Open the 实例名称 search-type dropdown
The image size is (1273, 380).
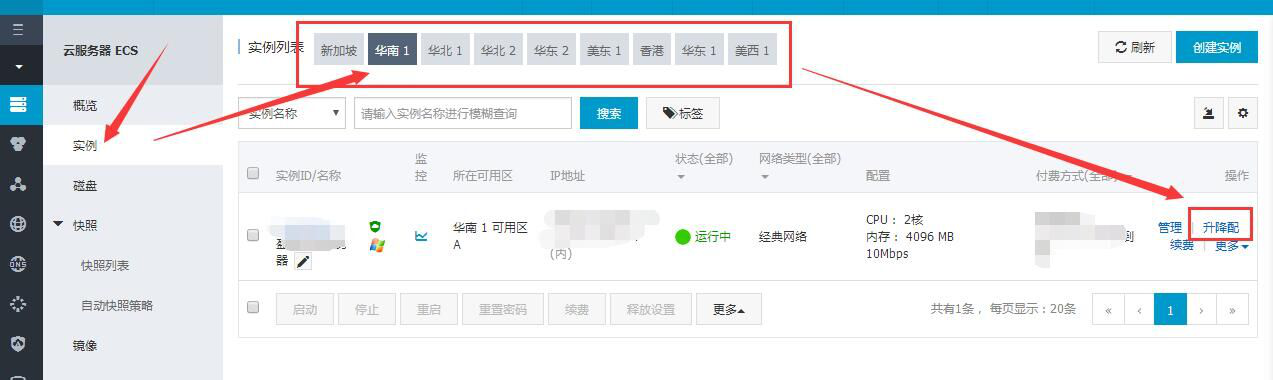[x=292, y=113]
